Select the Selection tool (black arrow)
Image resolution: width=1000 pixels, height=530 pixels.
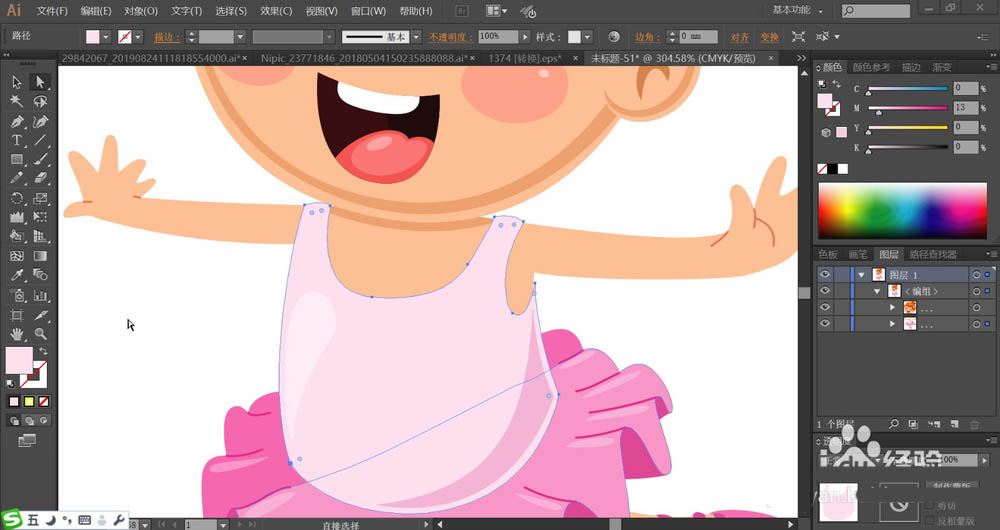click(17, 82)
